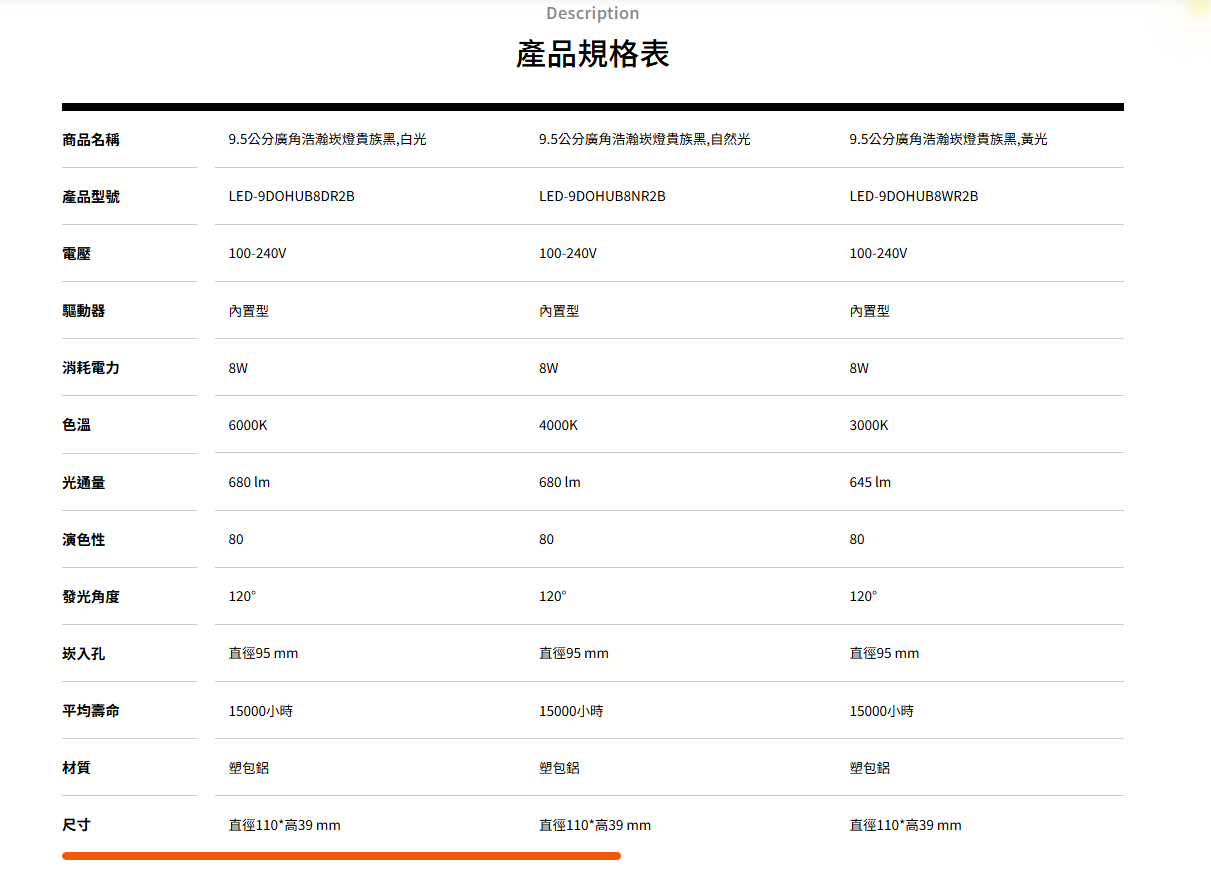Click the 尺寸 row header
The width and height of the screenshot is (1211, 869).
tap(76, 825)
